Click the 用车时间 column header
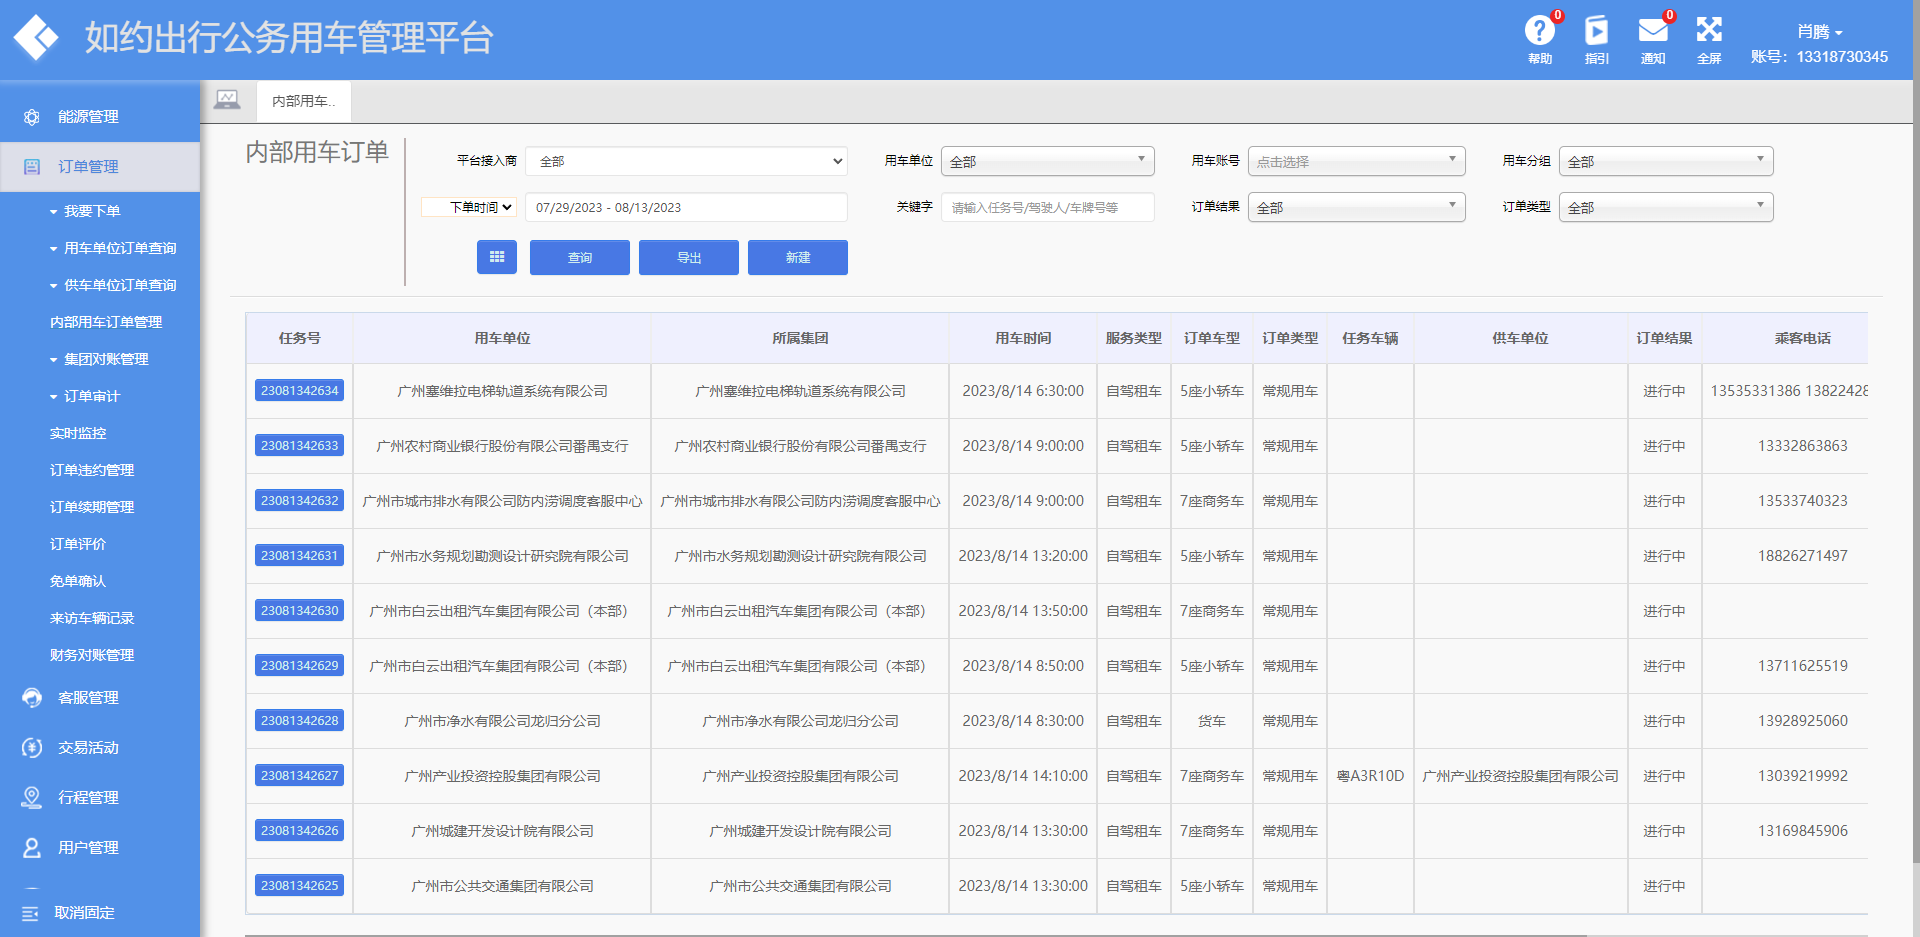 1023,338
